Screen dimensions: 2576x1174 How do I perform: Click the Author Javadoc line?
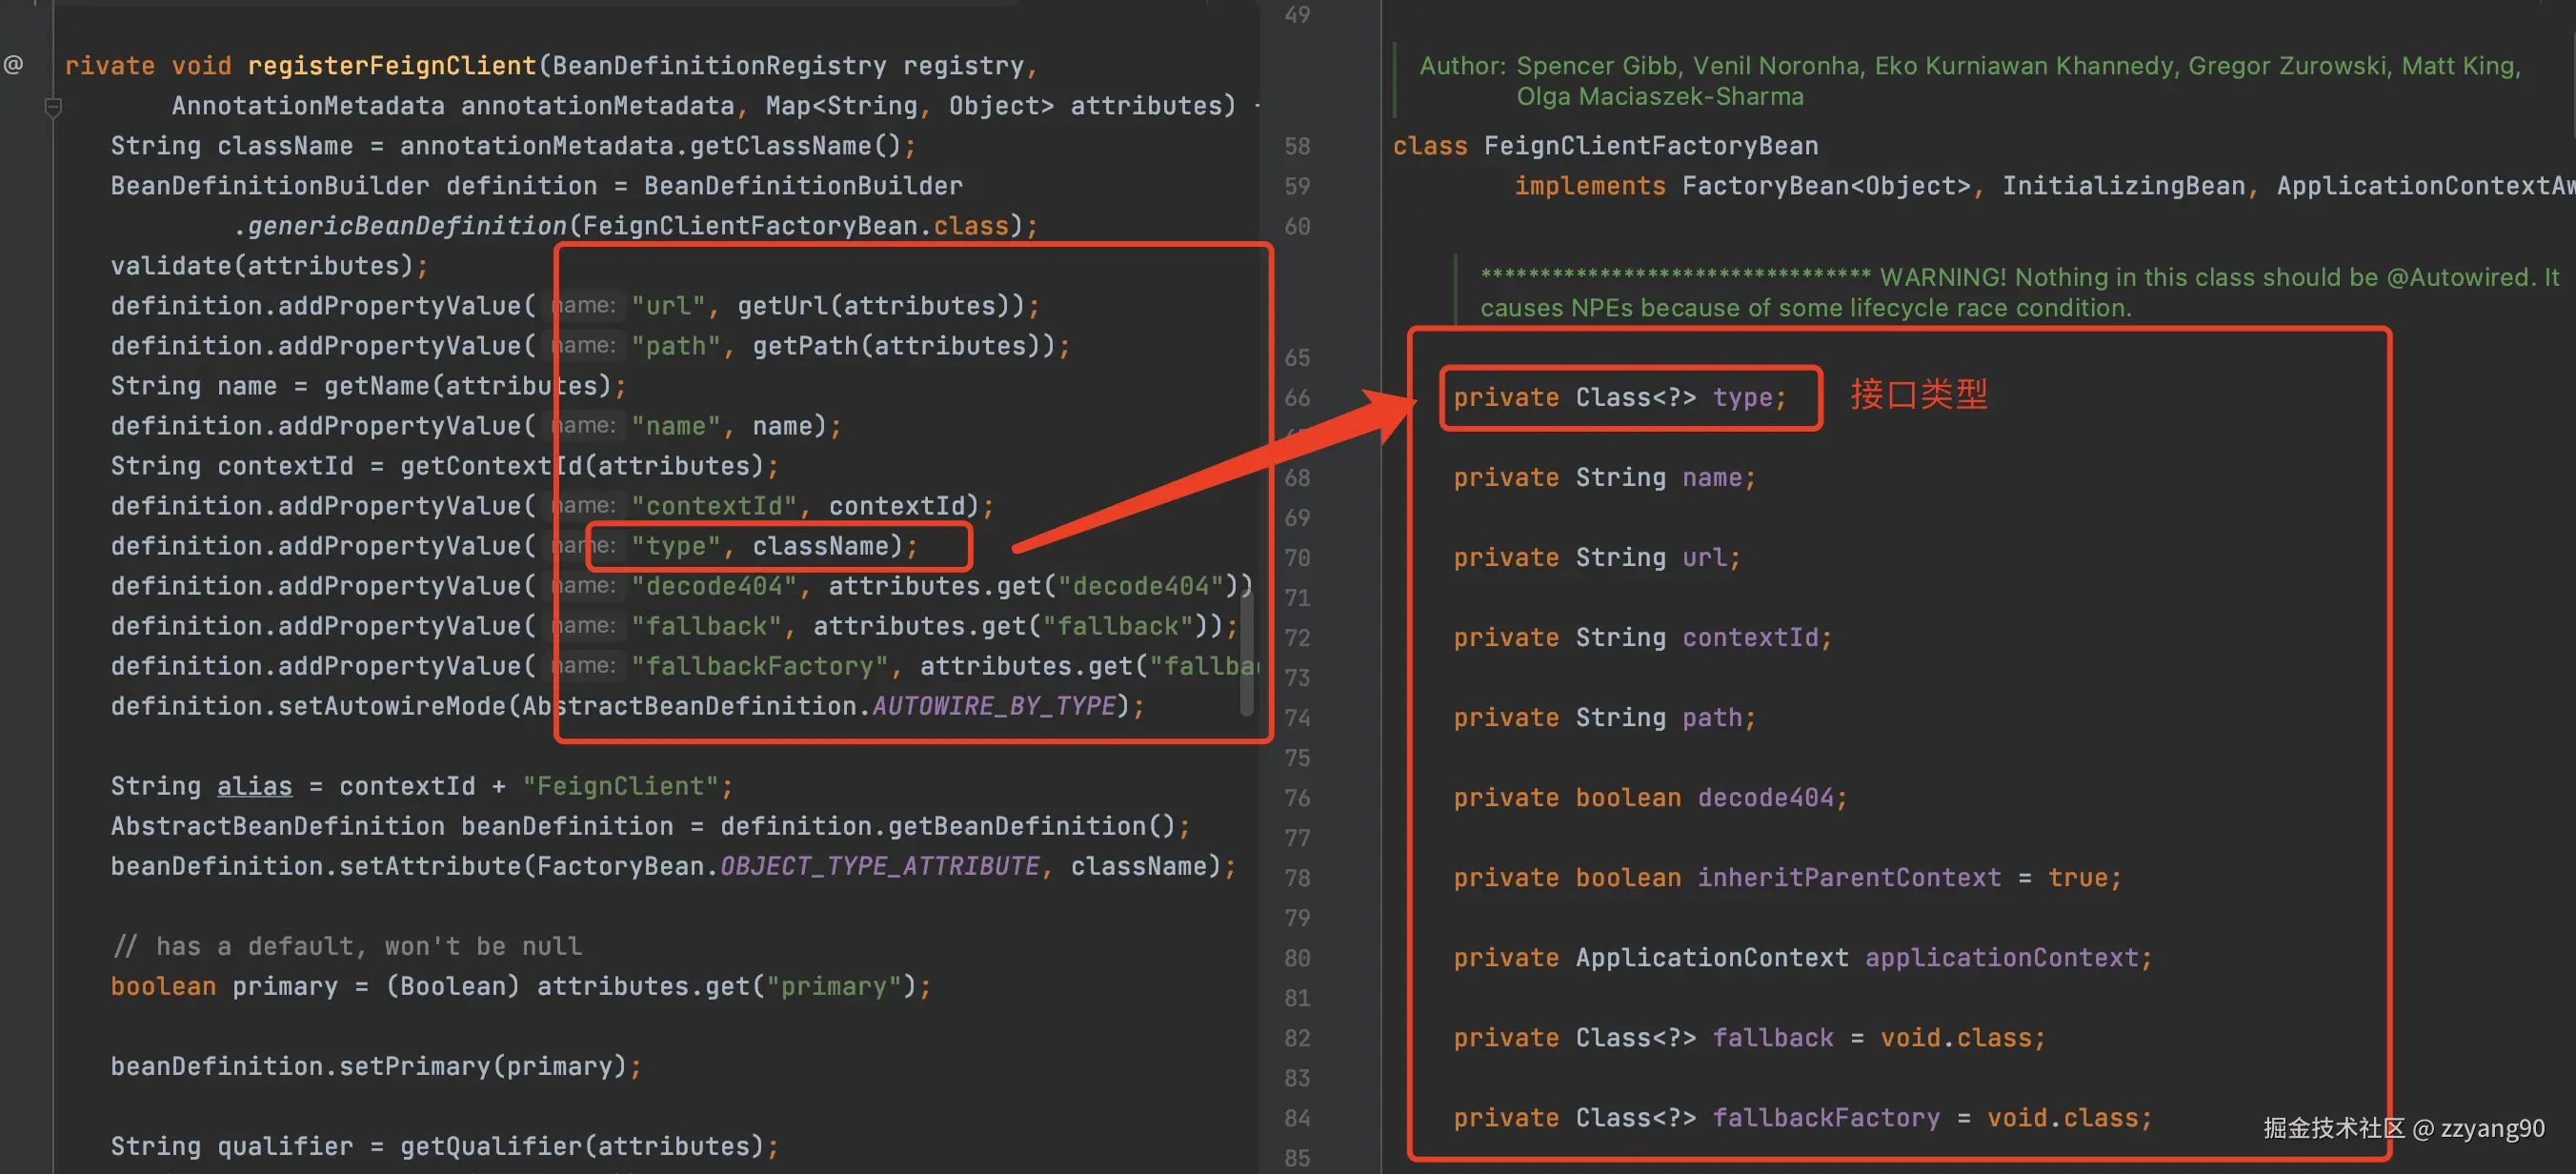1968,66
